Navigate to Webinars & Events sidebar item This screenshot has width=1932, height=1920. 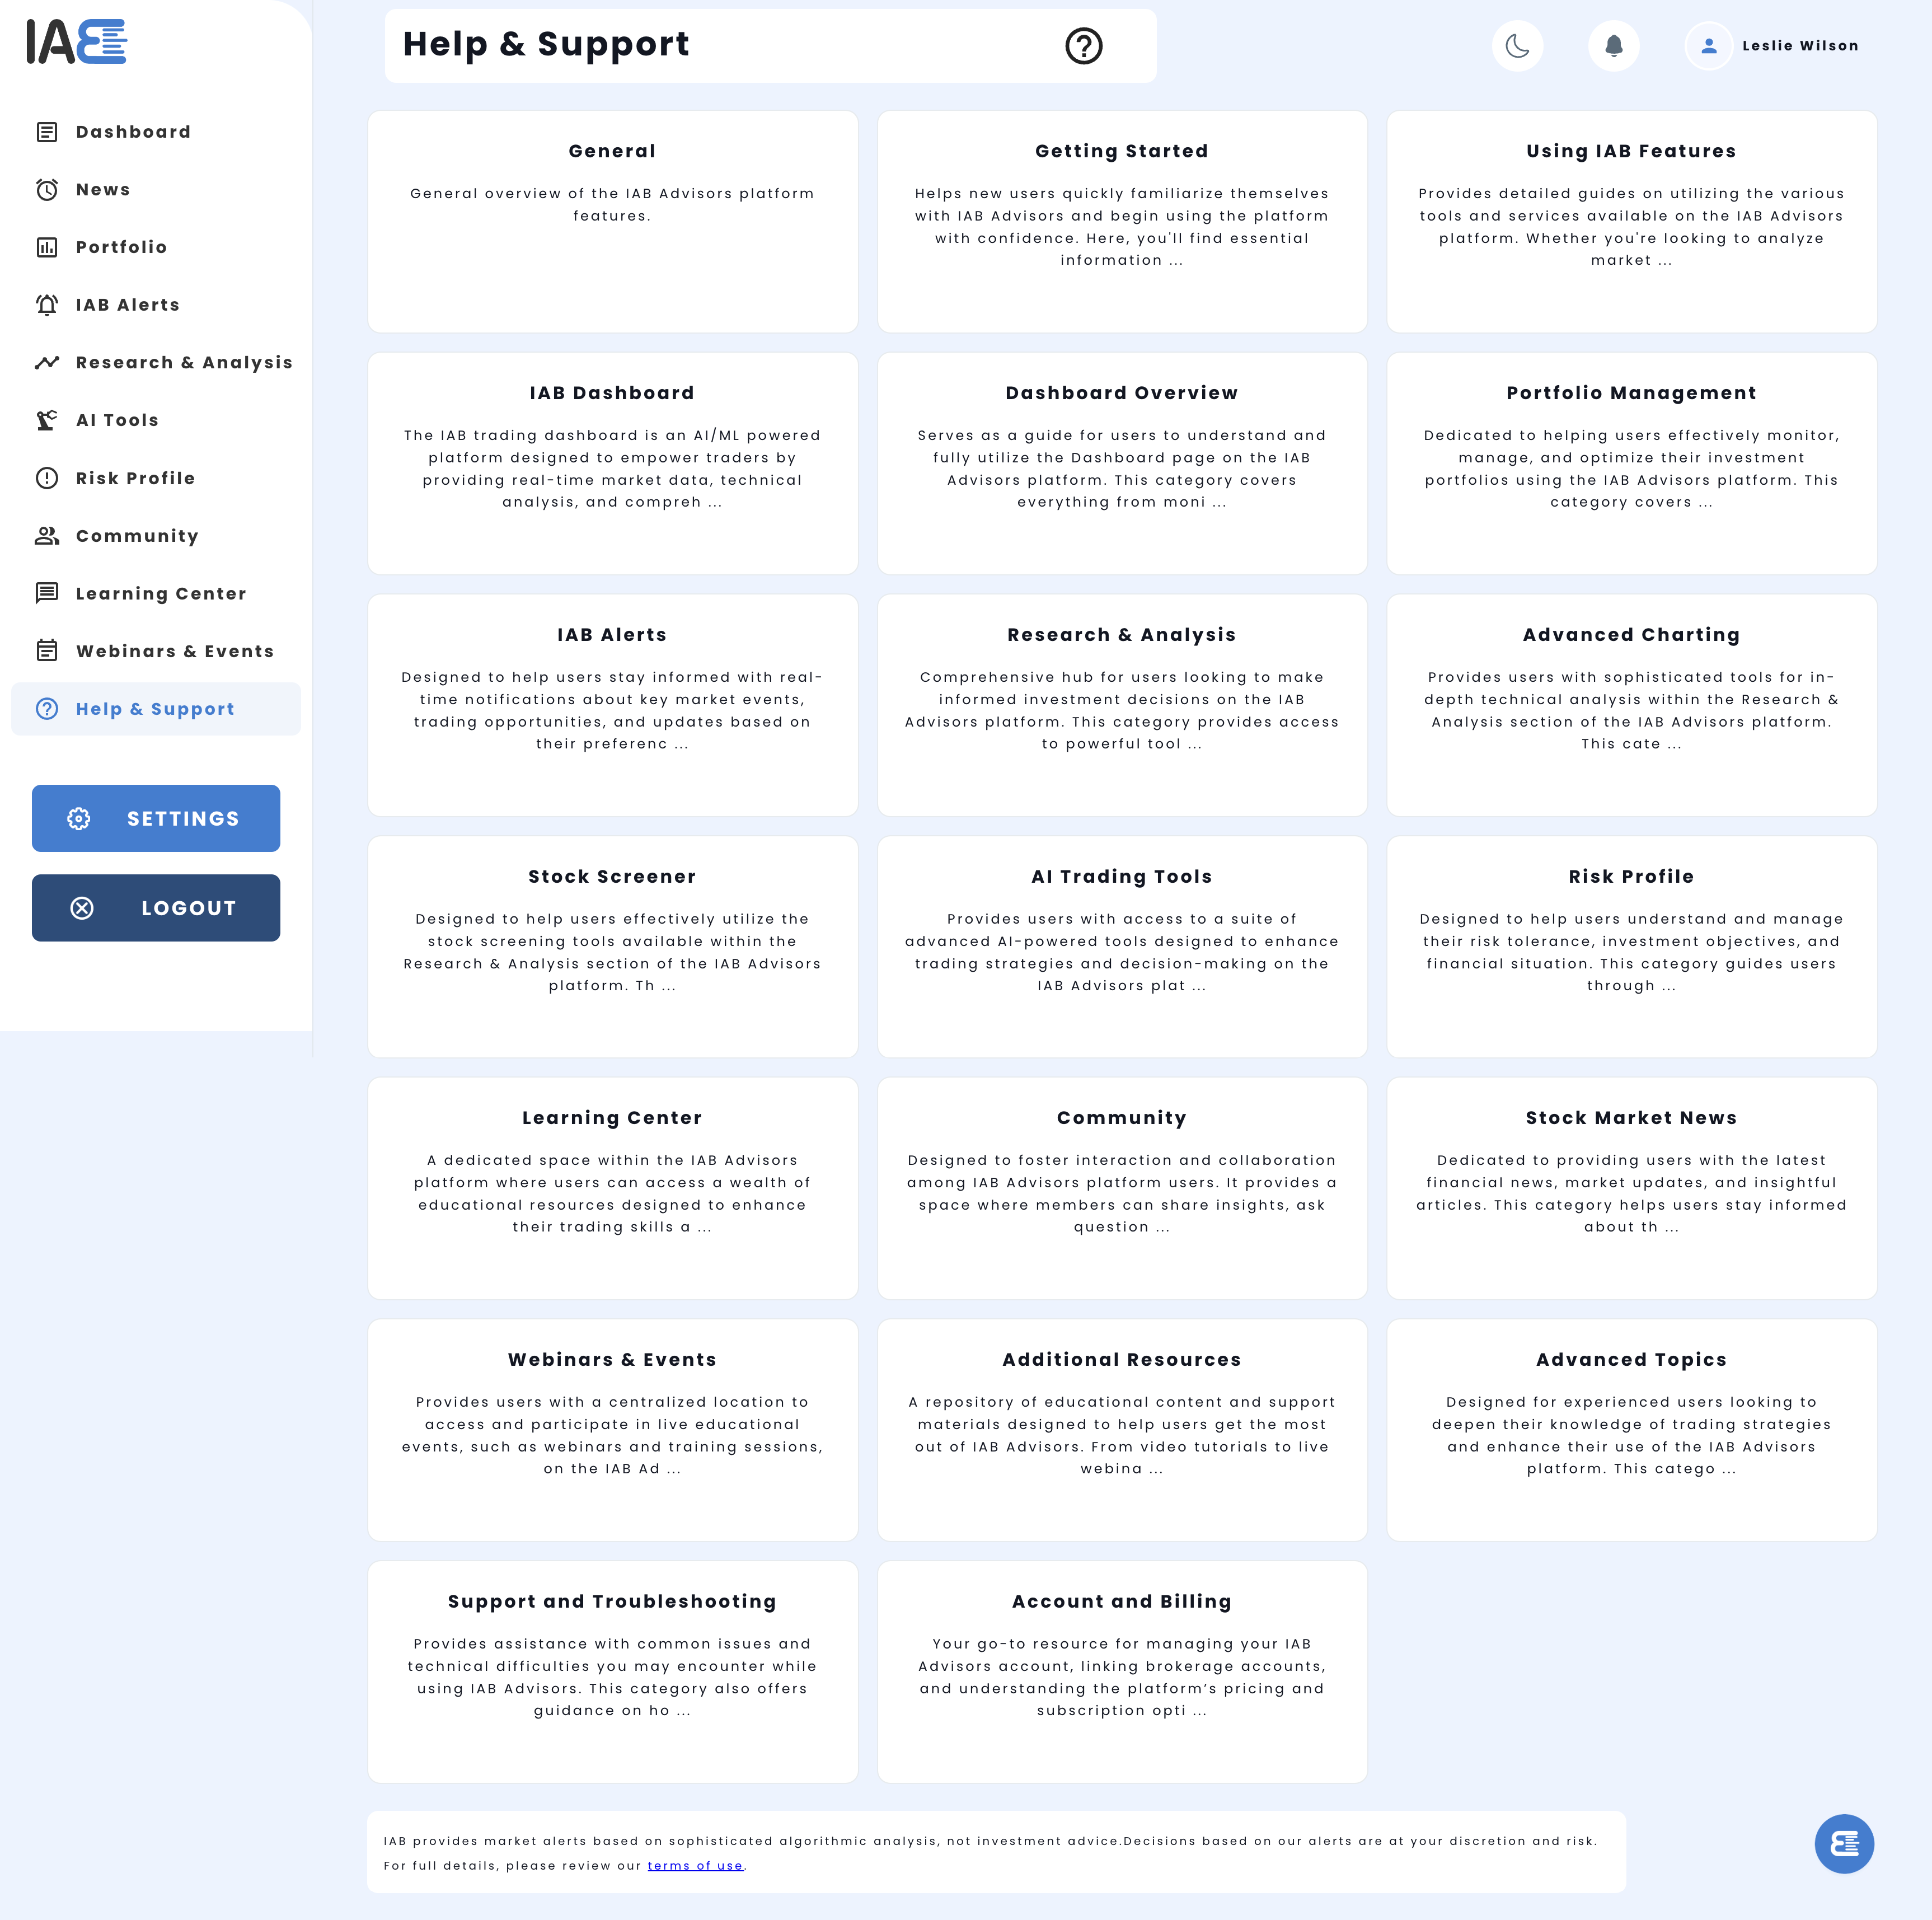[x=174, y=651]
